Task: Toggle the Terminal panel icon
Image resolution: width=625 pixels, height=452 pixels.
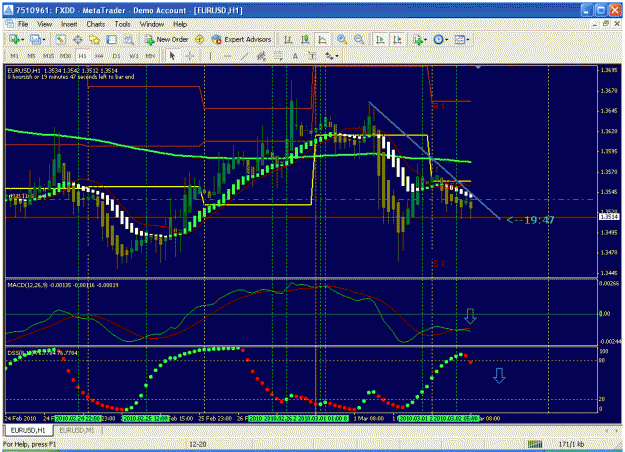Action: pyautogui.click(x=112, y=39)
